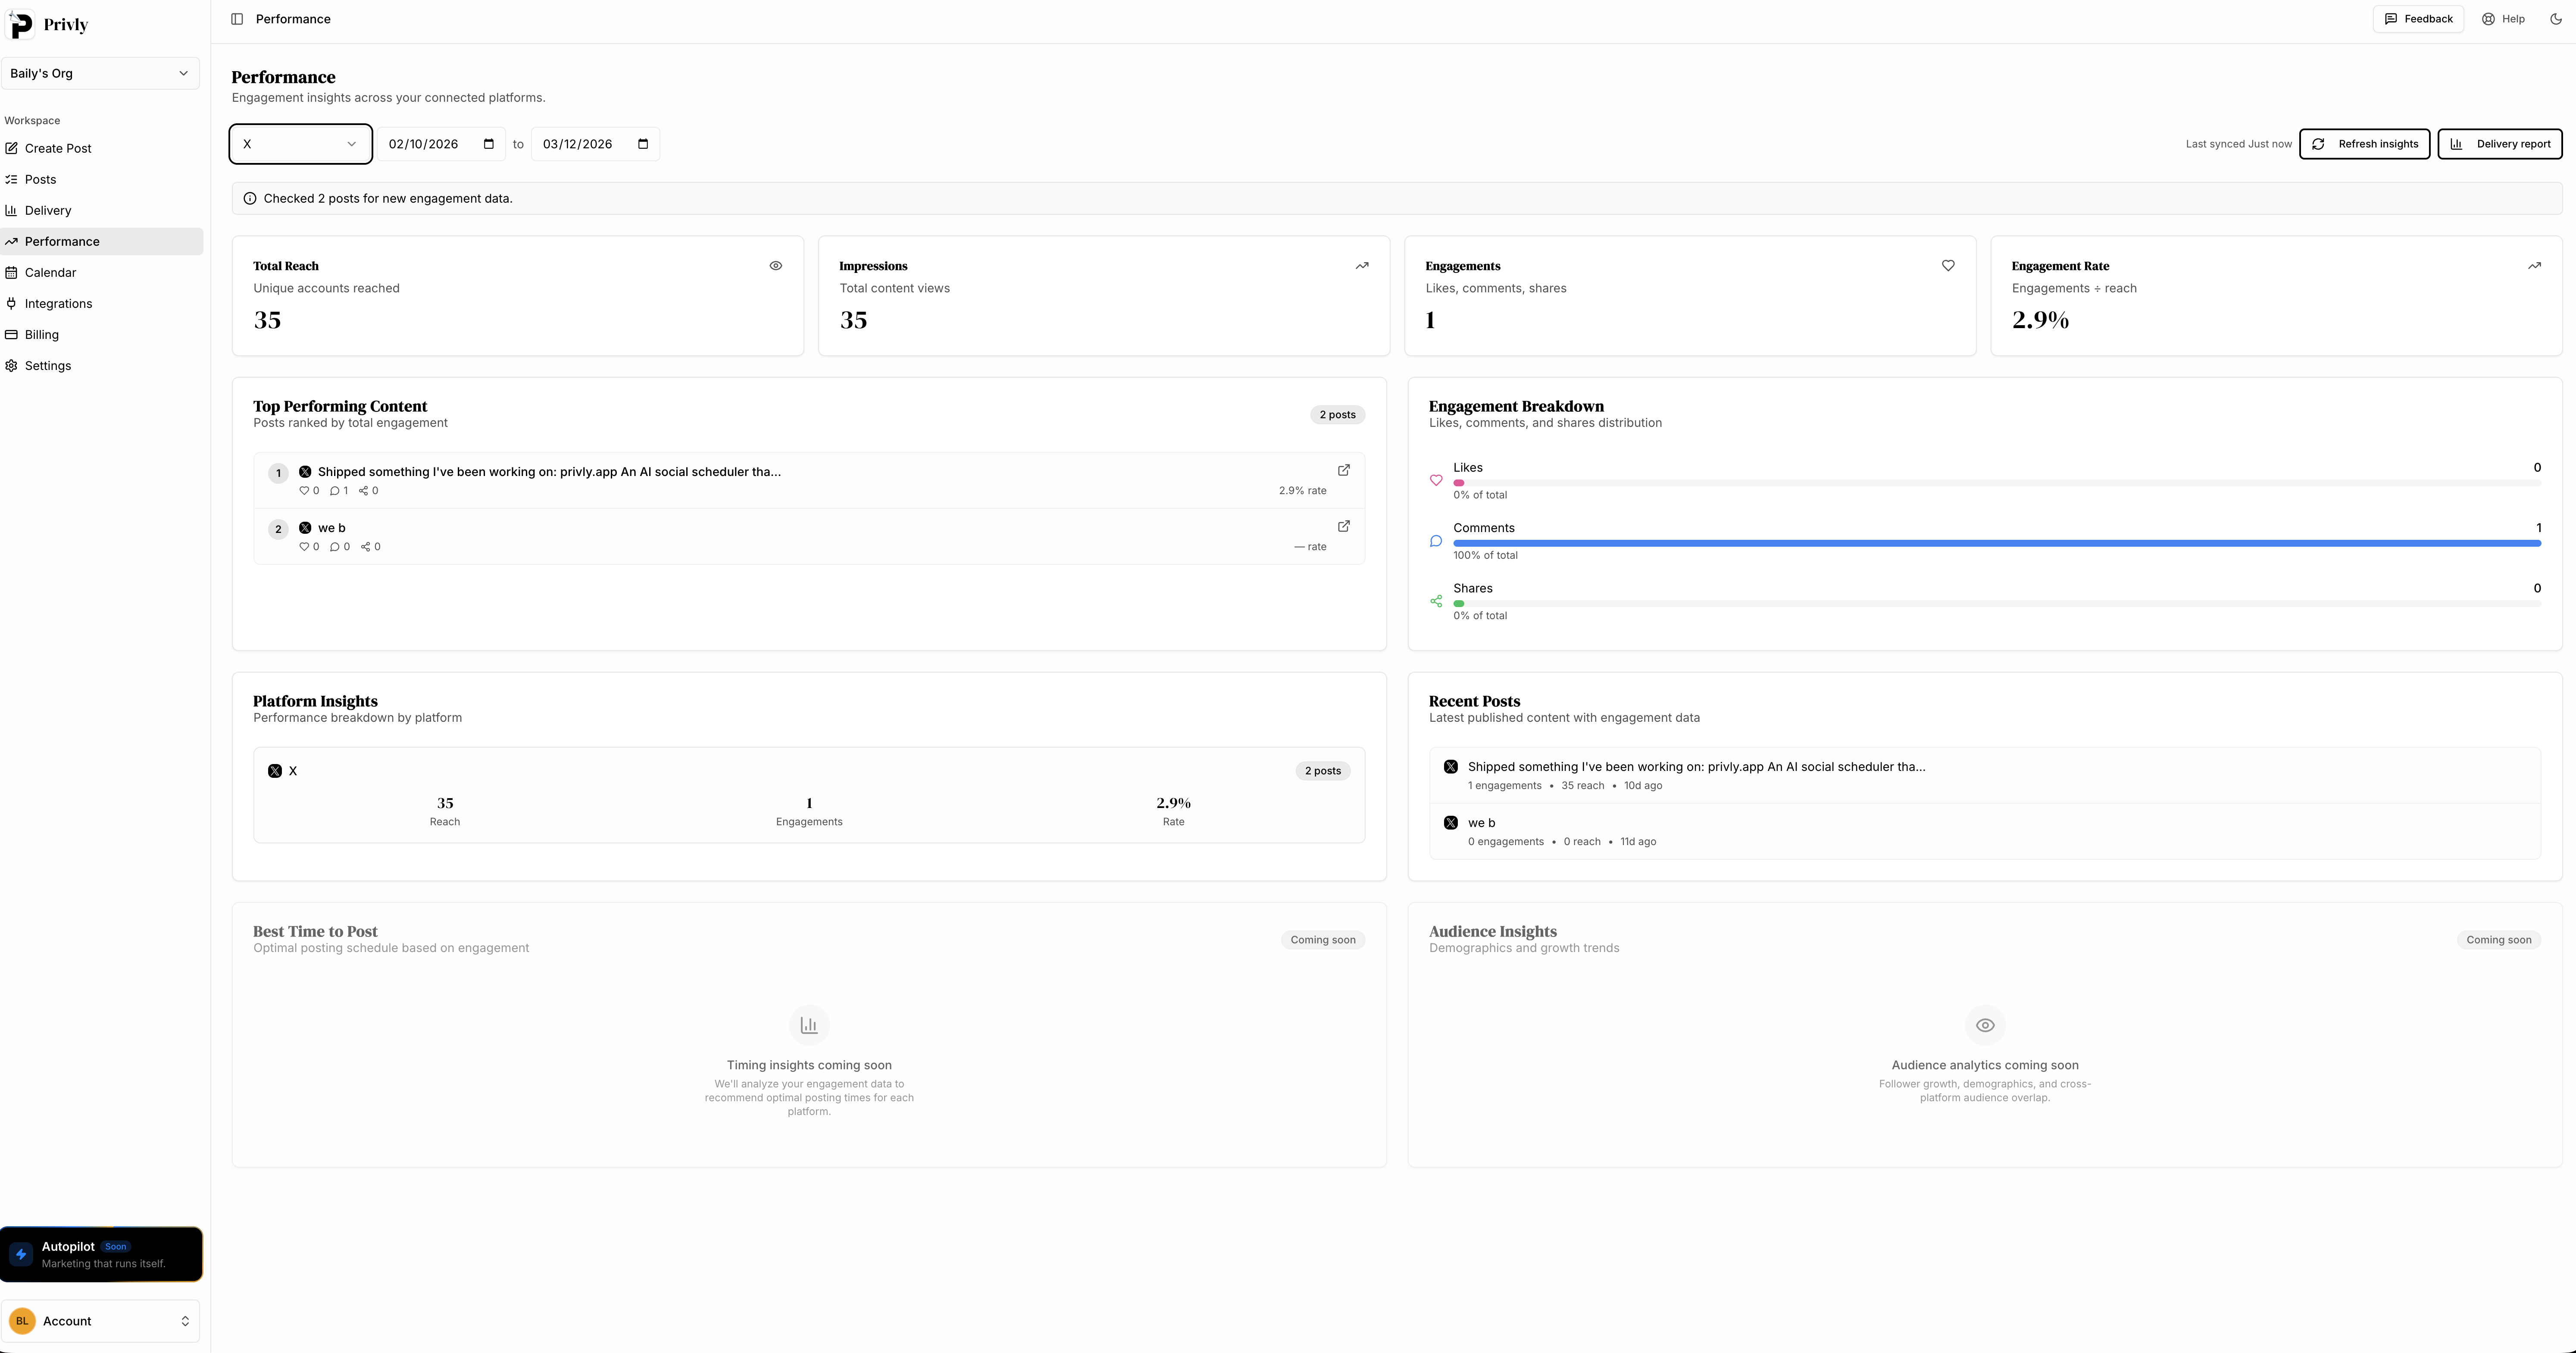
Task: Click the Autopilot promo card
Action: pyautogui.click(x=101, y=1254)
